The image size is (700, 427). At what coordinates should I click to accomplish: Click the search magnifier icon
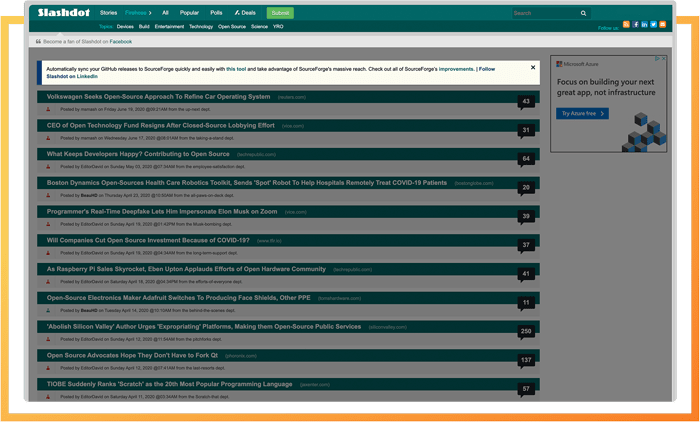(x=583, y=13)
